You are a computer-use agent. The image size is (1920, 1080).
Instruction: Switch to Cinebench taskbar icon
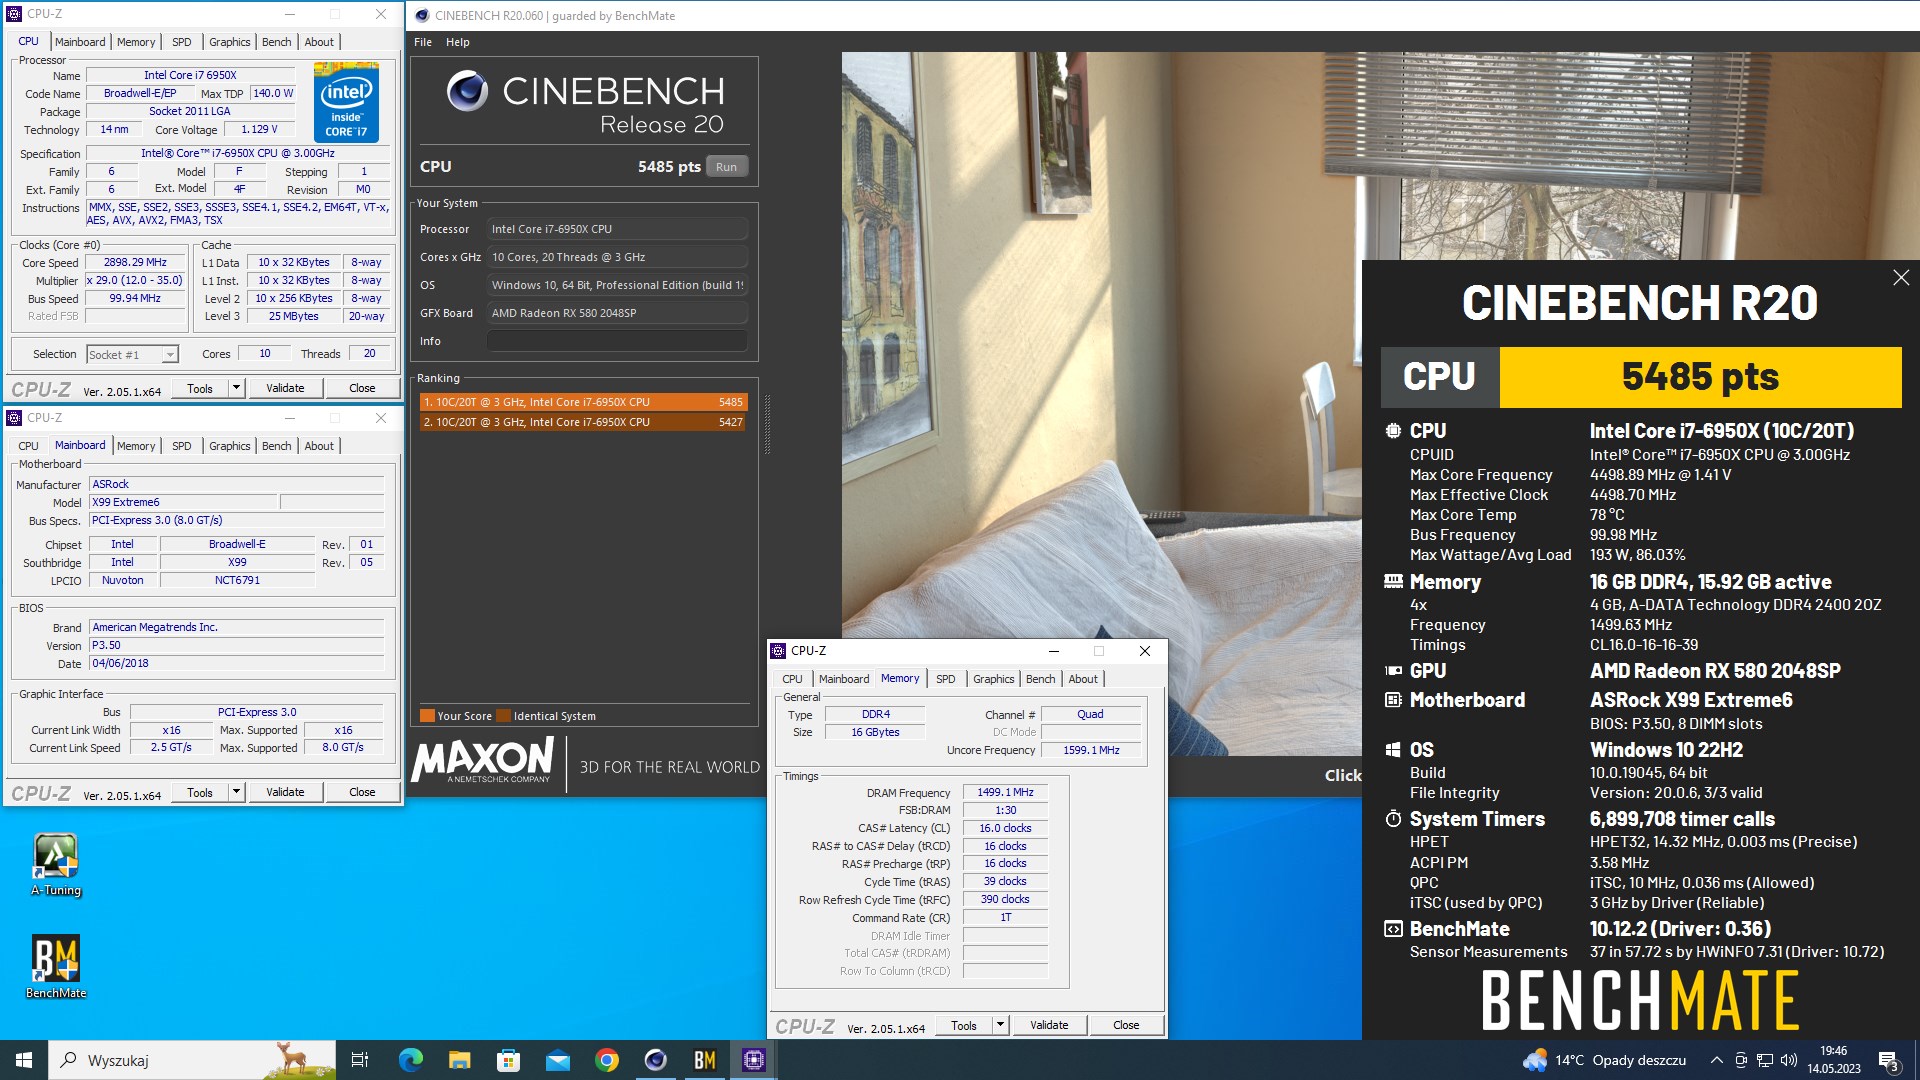655,1060
